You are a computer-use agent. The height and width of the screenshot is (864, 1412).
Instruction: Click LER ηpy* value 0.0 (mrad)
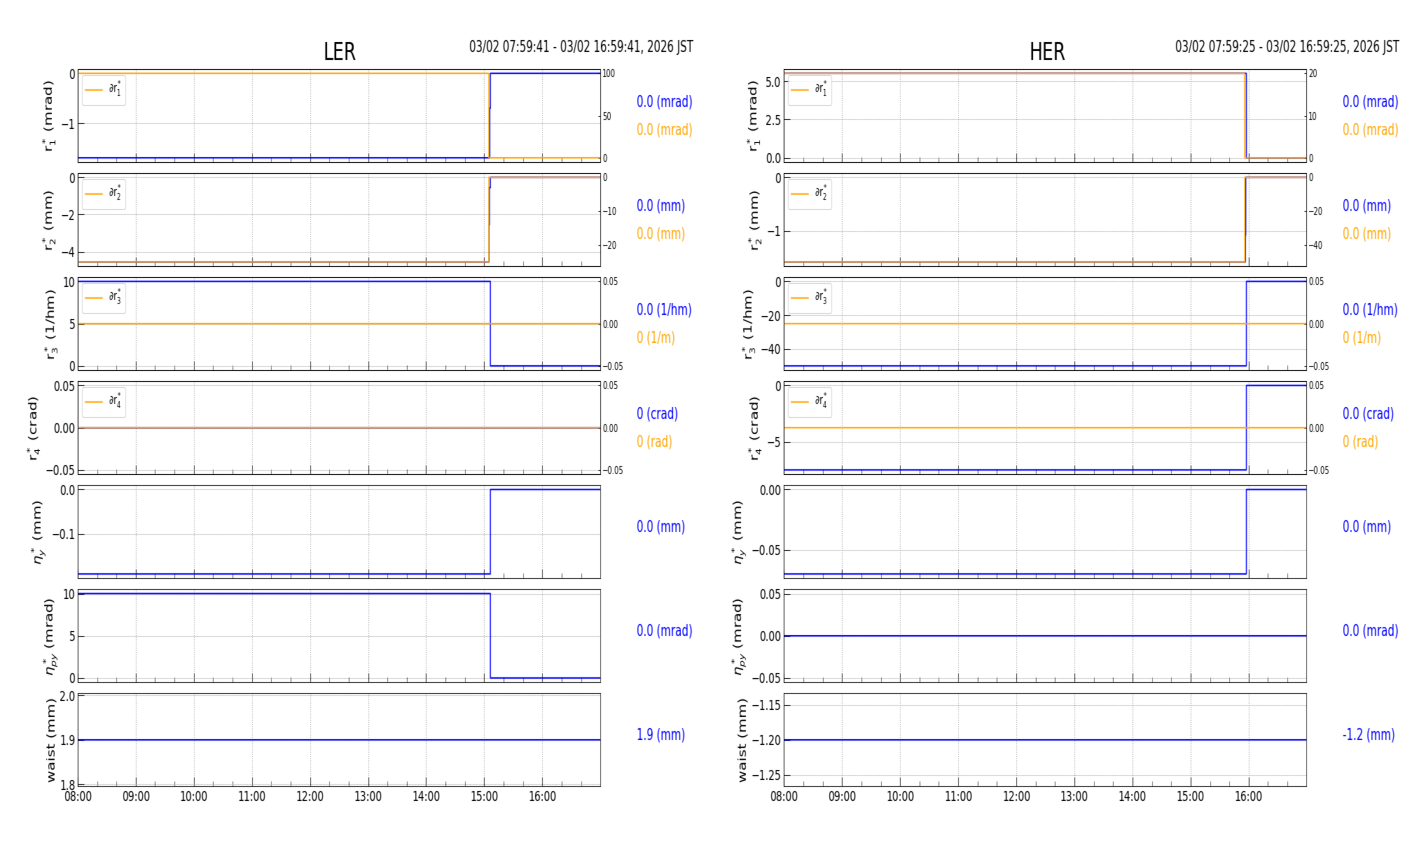coord(664,631)
